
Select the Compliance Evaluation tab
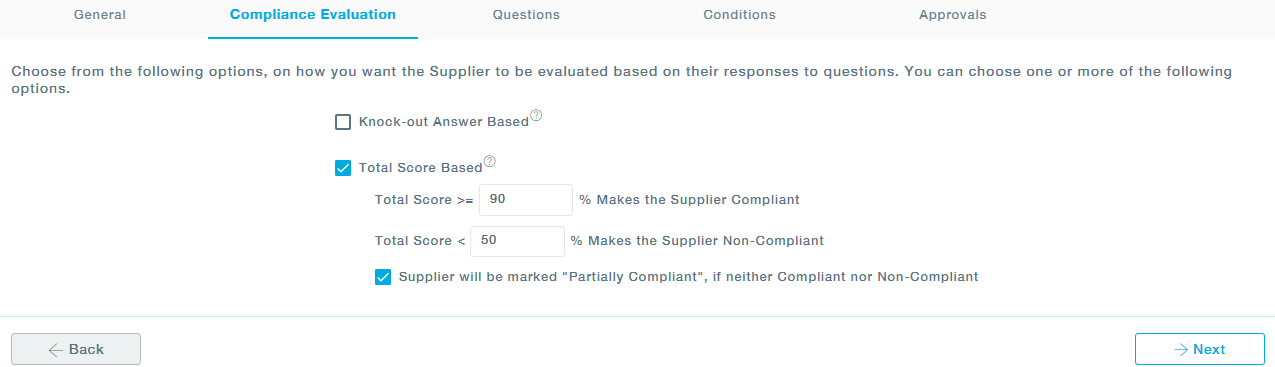click(x=313, y=15)
